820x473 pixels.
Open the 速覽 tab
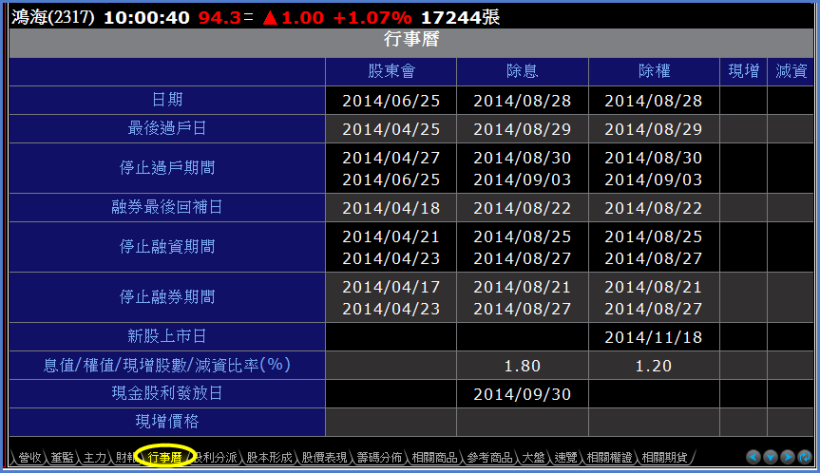565,457
